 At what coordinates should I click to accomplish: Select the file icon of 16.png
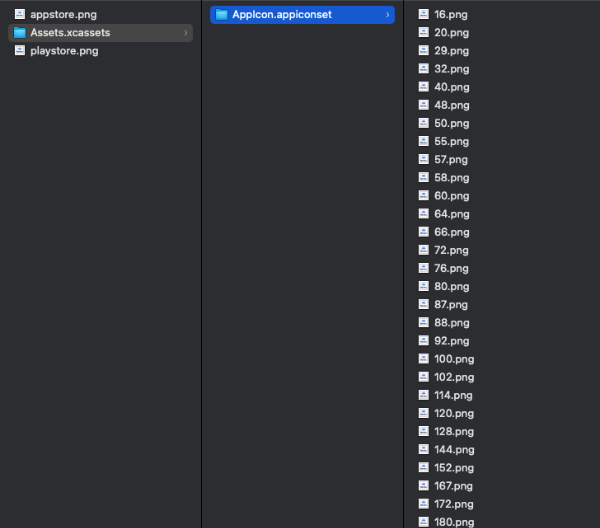pos(424,14)
